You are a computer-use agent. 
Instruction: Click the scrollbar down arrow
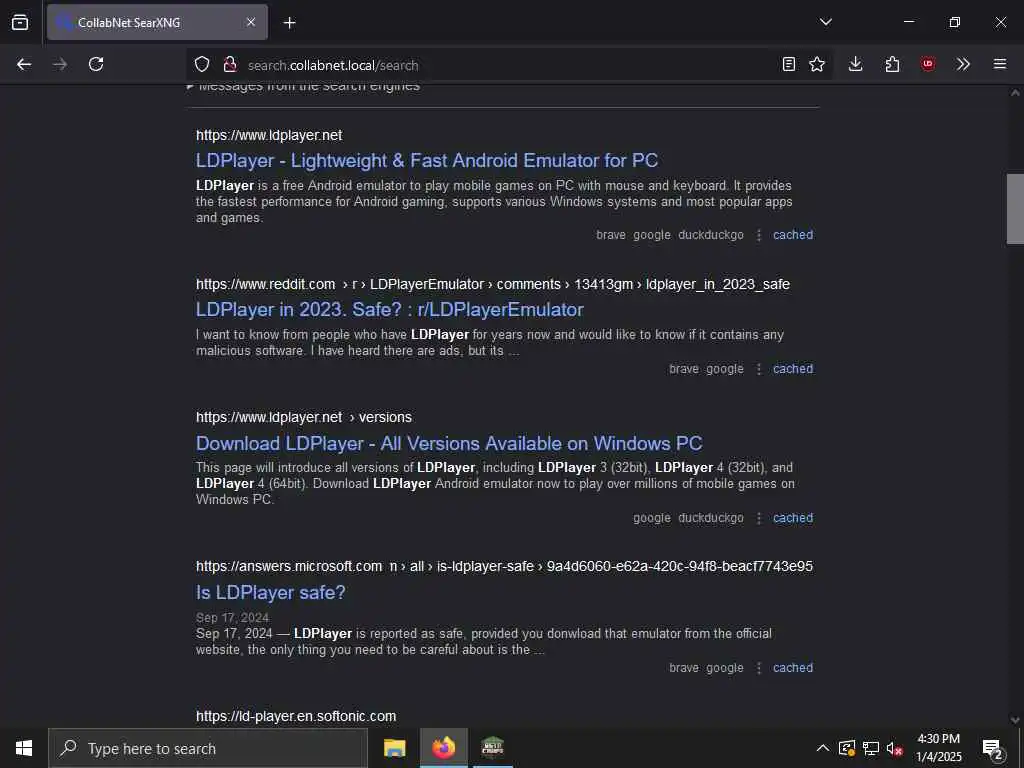pos(1015,720)
